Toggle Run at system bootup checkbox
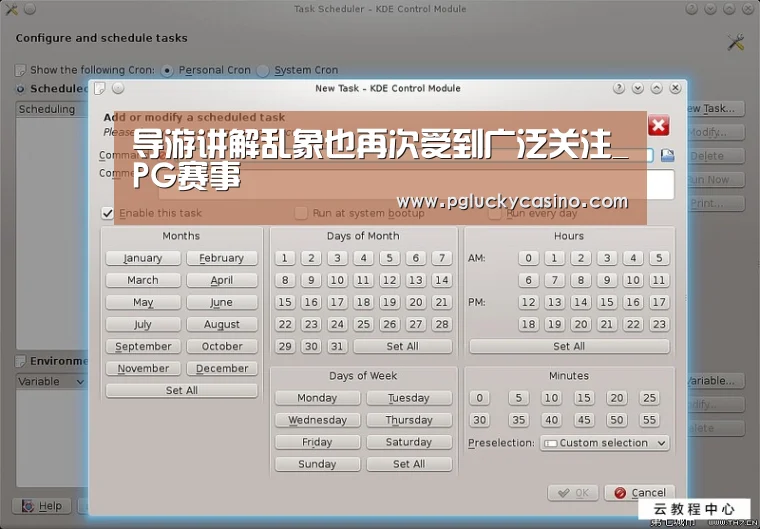 coord(301,213)
